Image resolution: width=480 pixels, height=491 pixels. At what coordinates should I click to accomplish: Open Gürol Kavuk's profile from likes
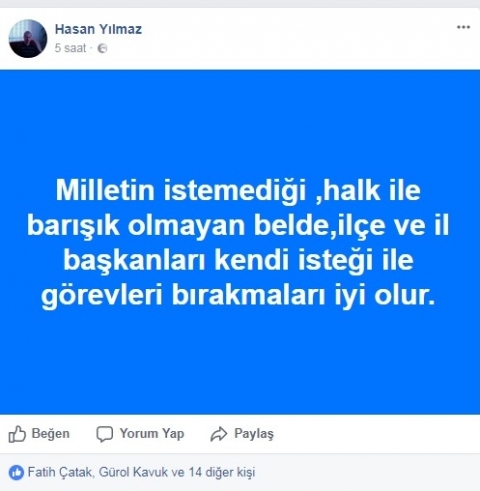coord(133,472)
